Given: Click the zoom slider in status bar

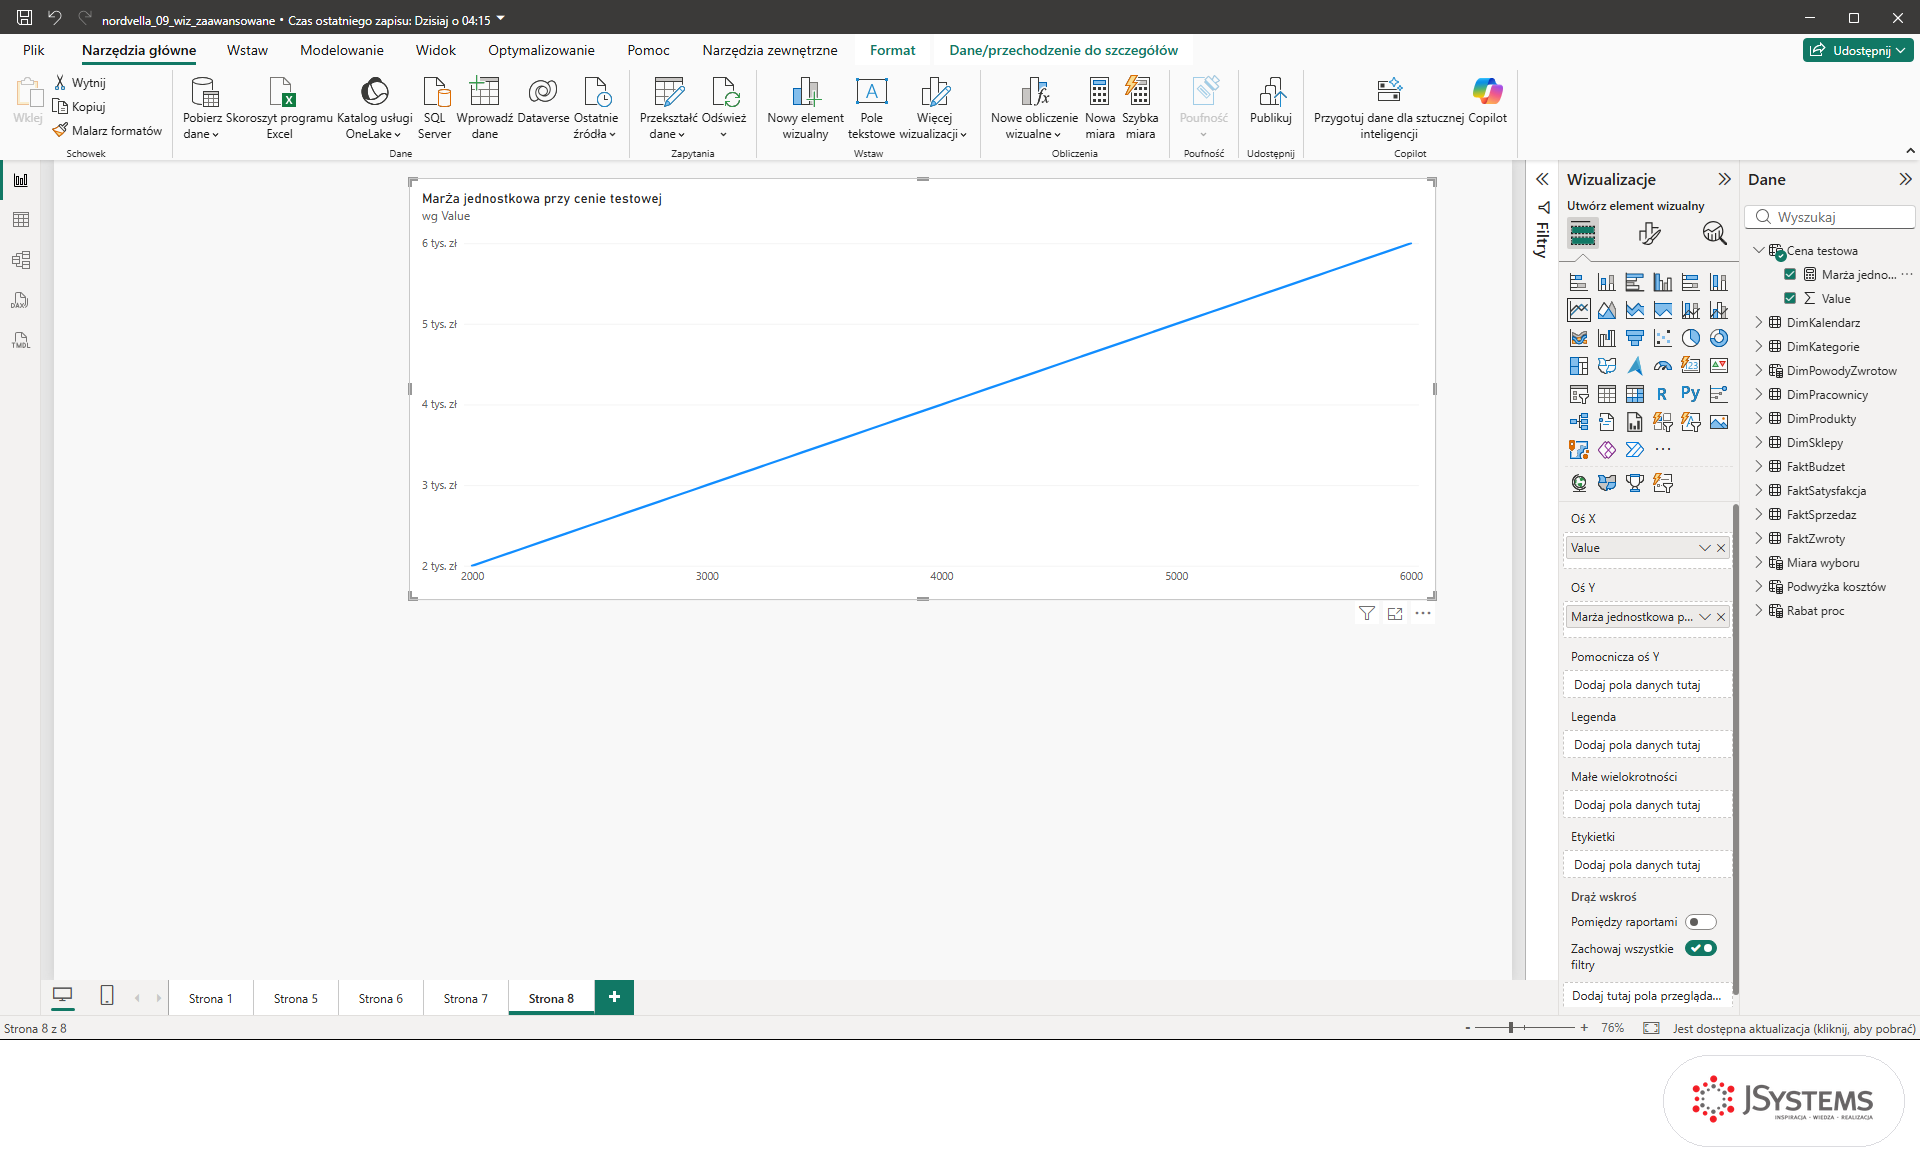Looking at the screenshot, I should 1525,1028.
